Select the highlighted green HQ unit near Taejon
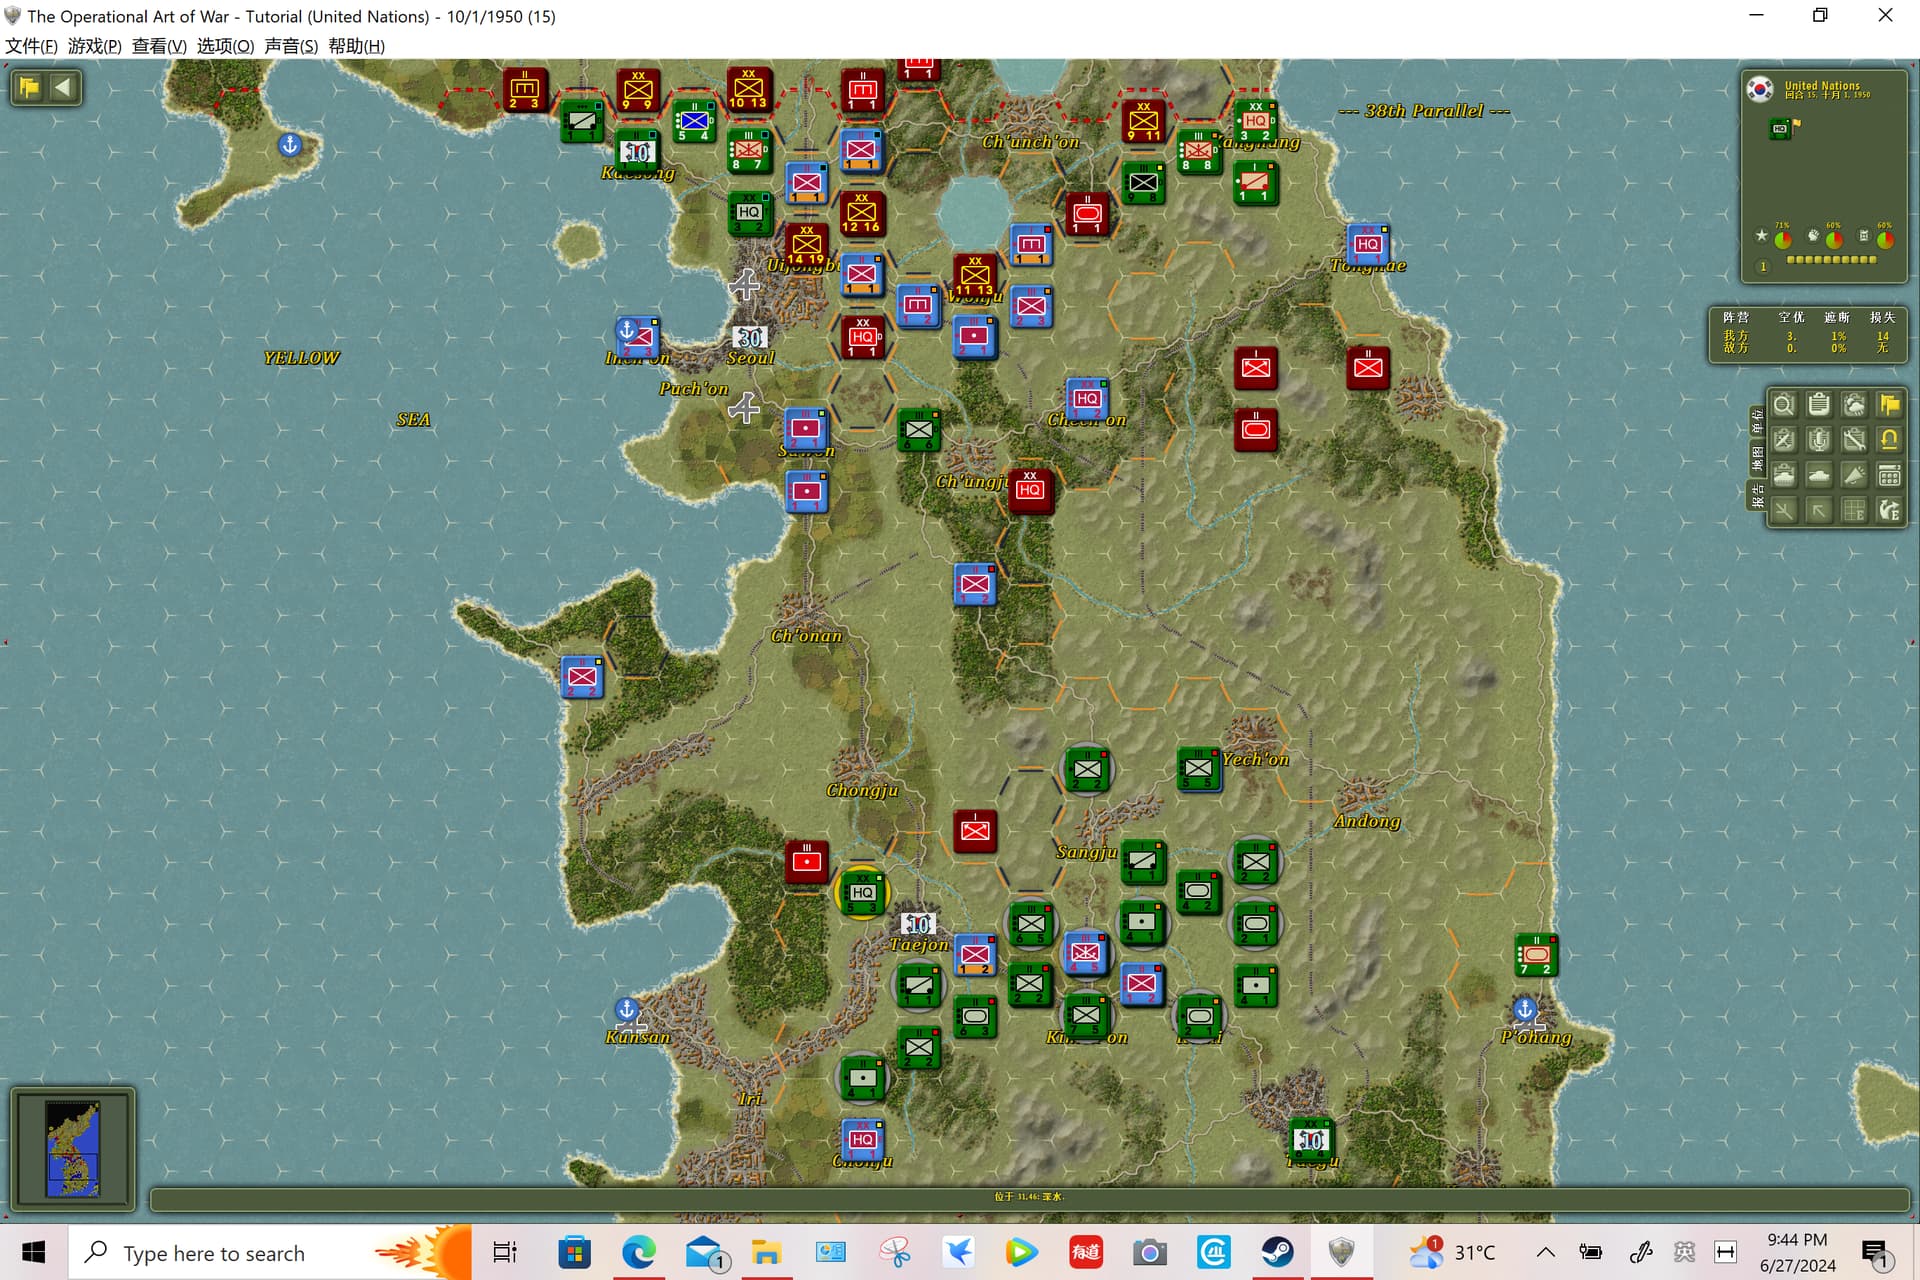Screen dimensions: 1920x1280 [861, 893]
